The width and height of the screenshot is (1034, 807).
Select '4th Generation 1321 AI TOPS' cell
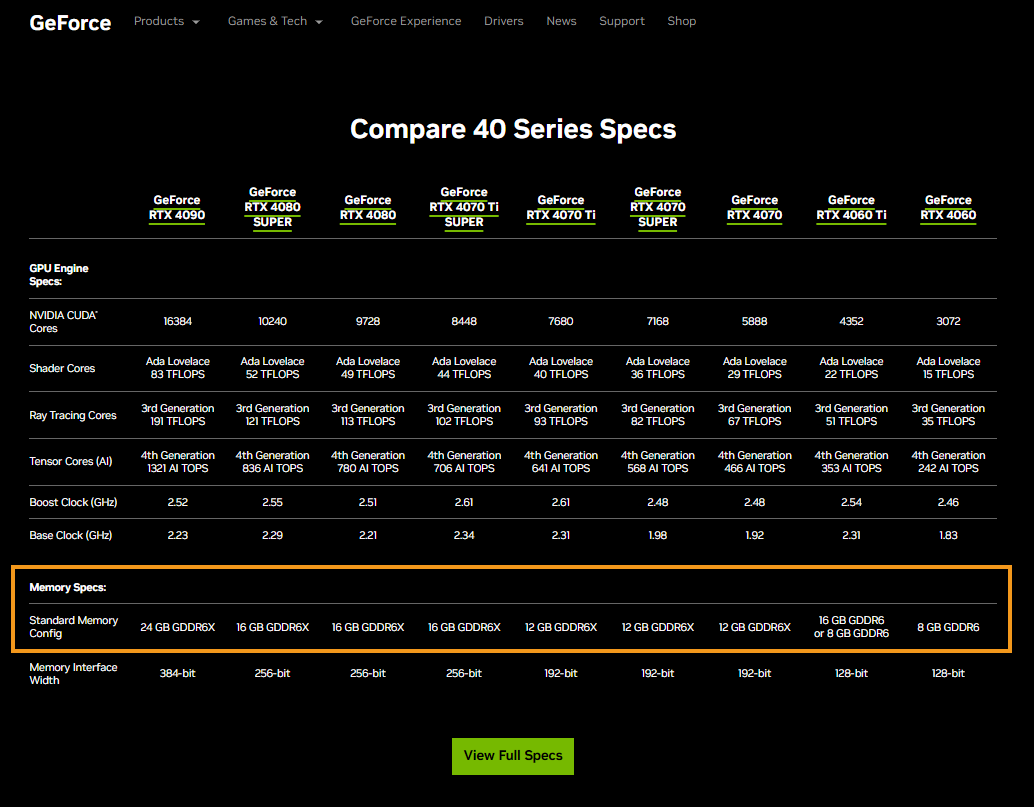point(177,462)
